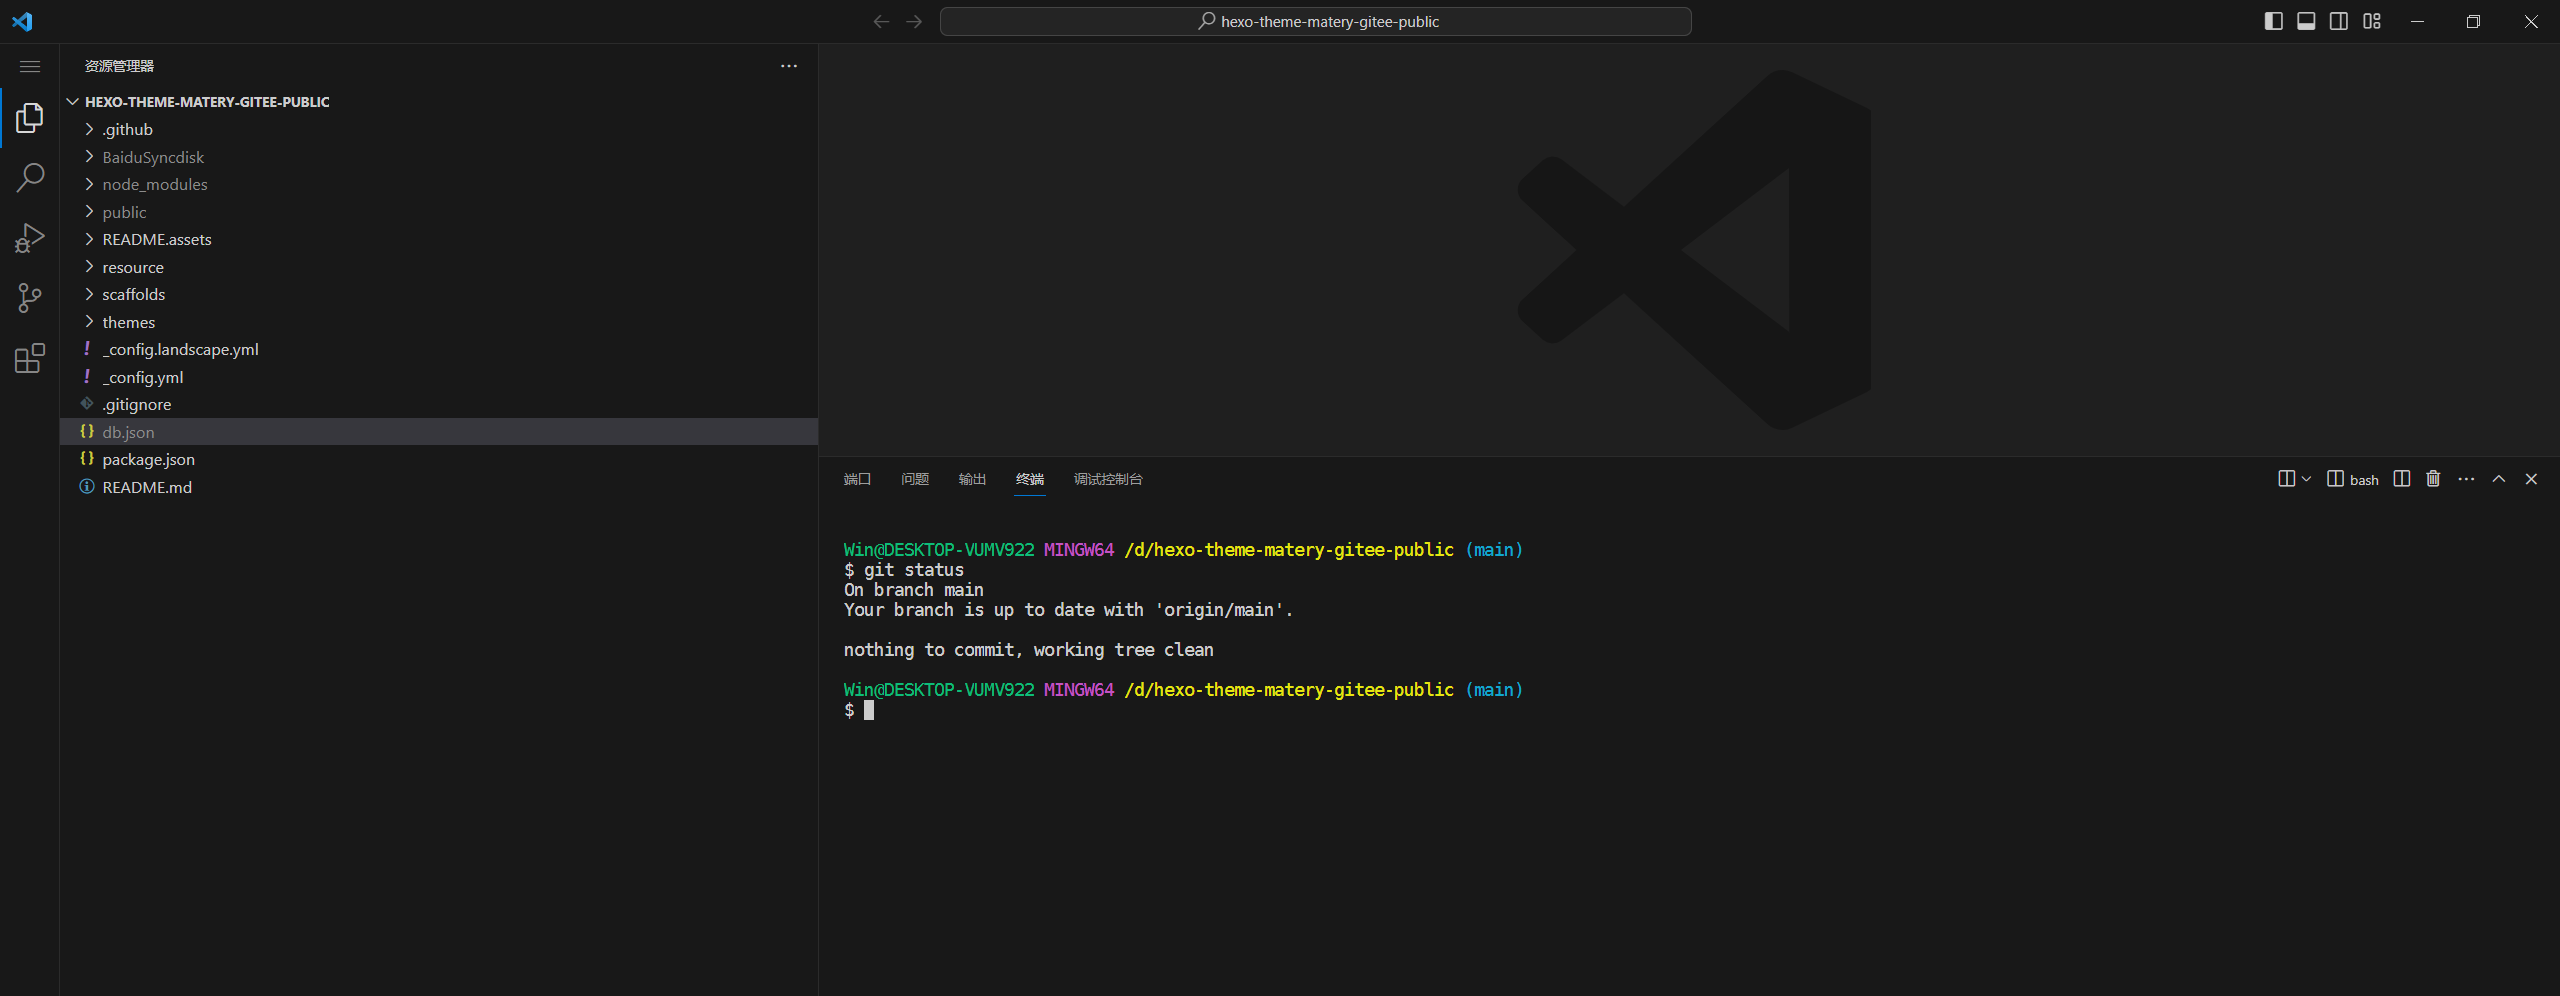The height and width of the screenshot is (996, 2560).
Task: Collapse the HEXO-THEME-MATERY-GITEE-PUBLIC root folder
Action: click(439, 102)
